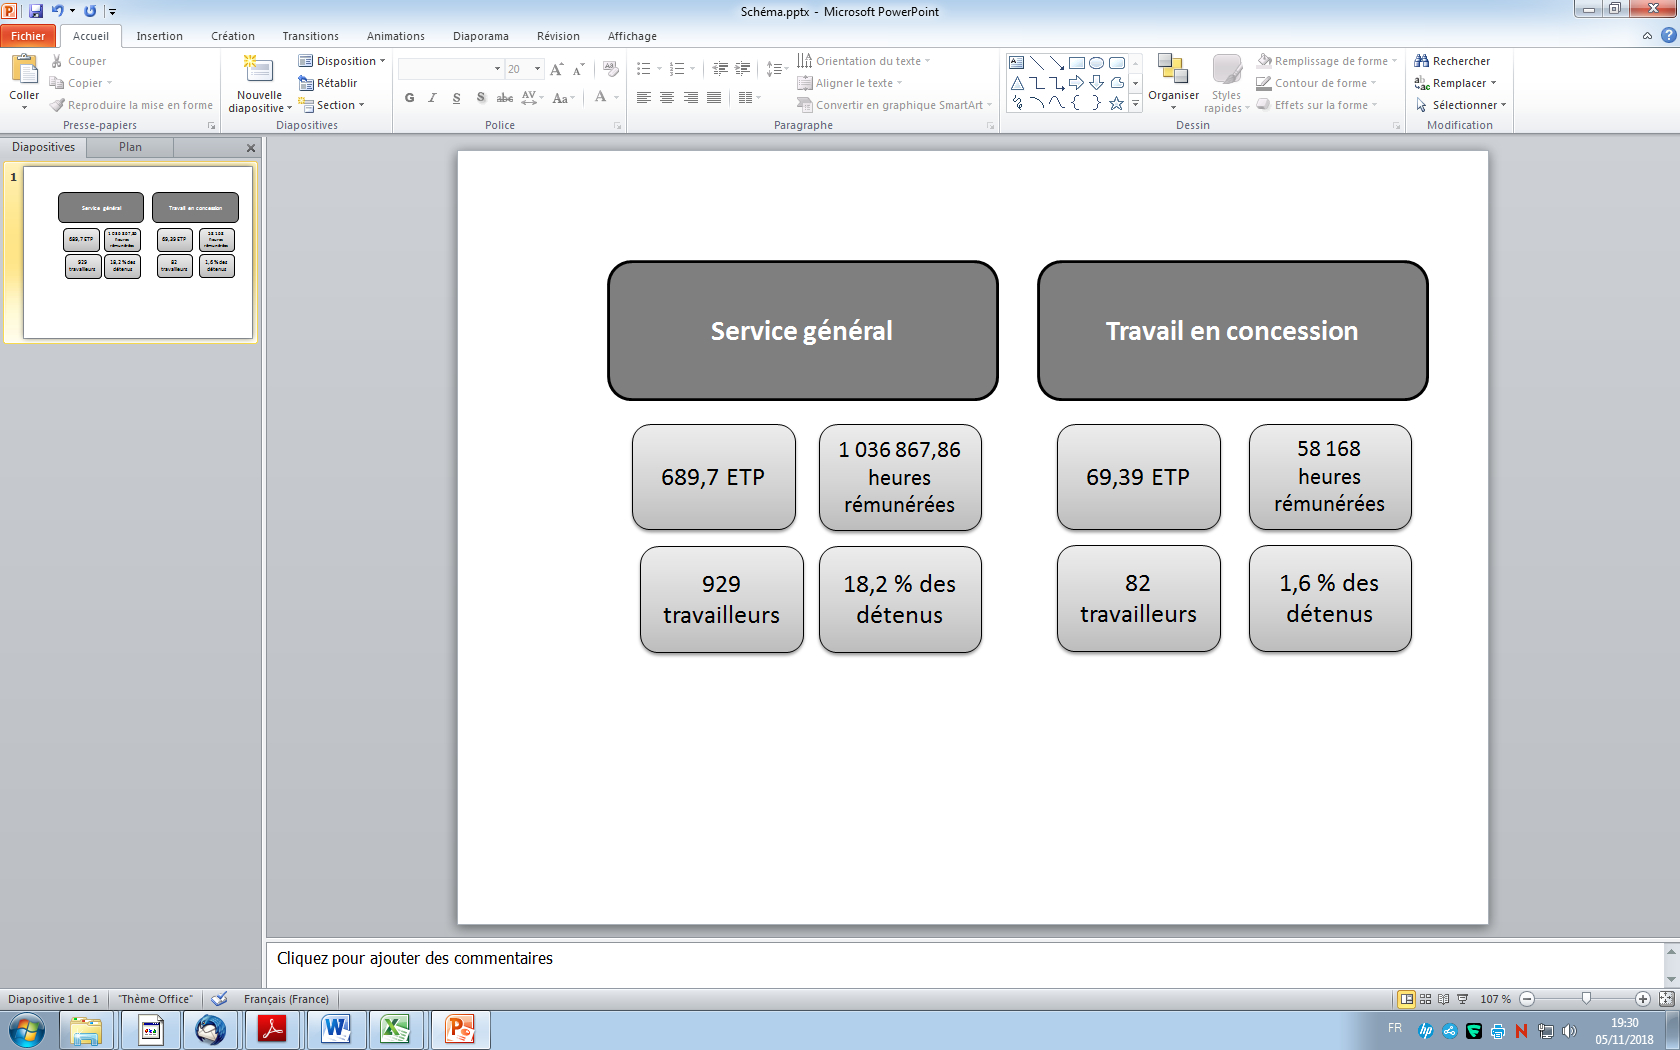Switch to the Plan pane tab
This screenshot has width=1680, height=1050.
click(x=130, y=147)
